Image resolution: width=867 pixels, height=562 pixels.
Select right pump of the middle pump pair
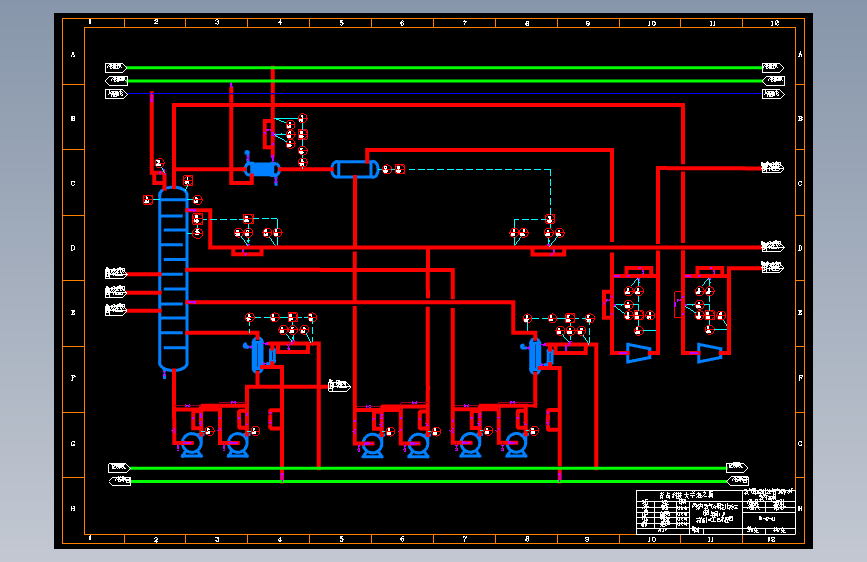pyautogui.click(x=418, y=445)
